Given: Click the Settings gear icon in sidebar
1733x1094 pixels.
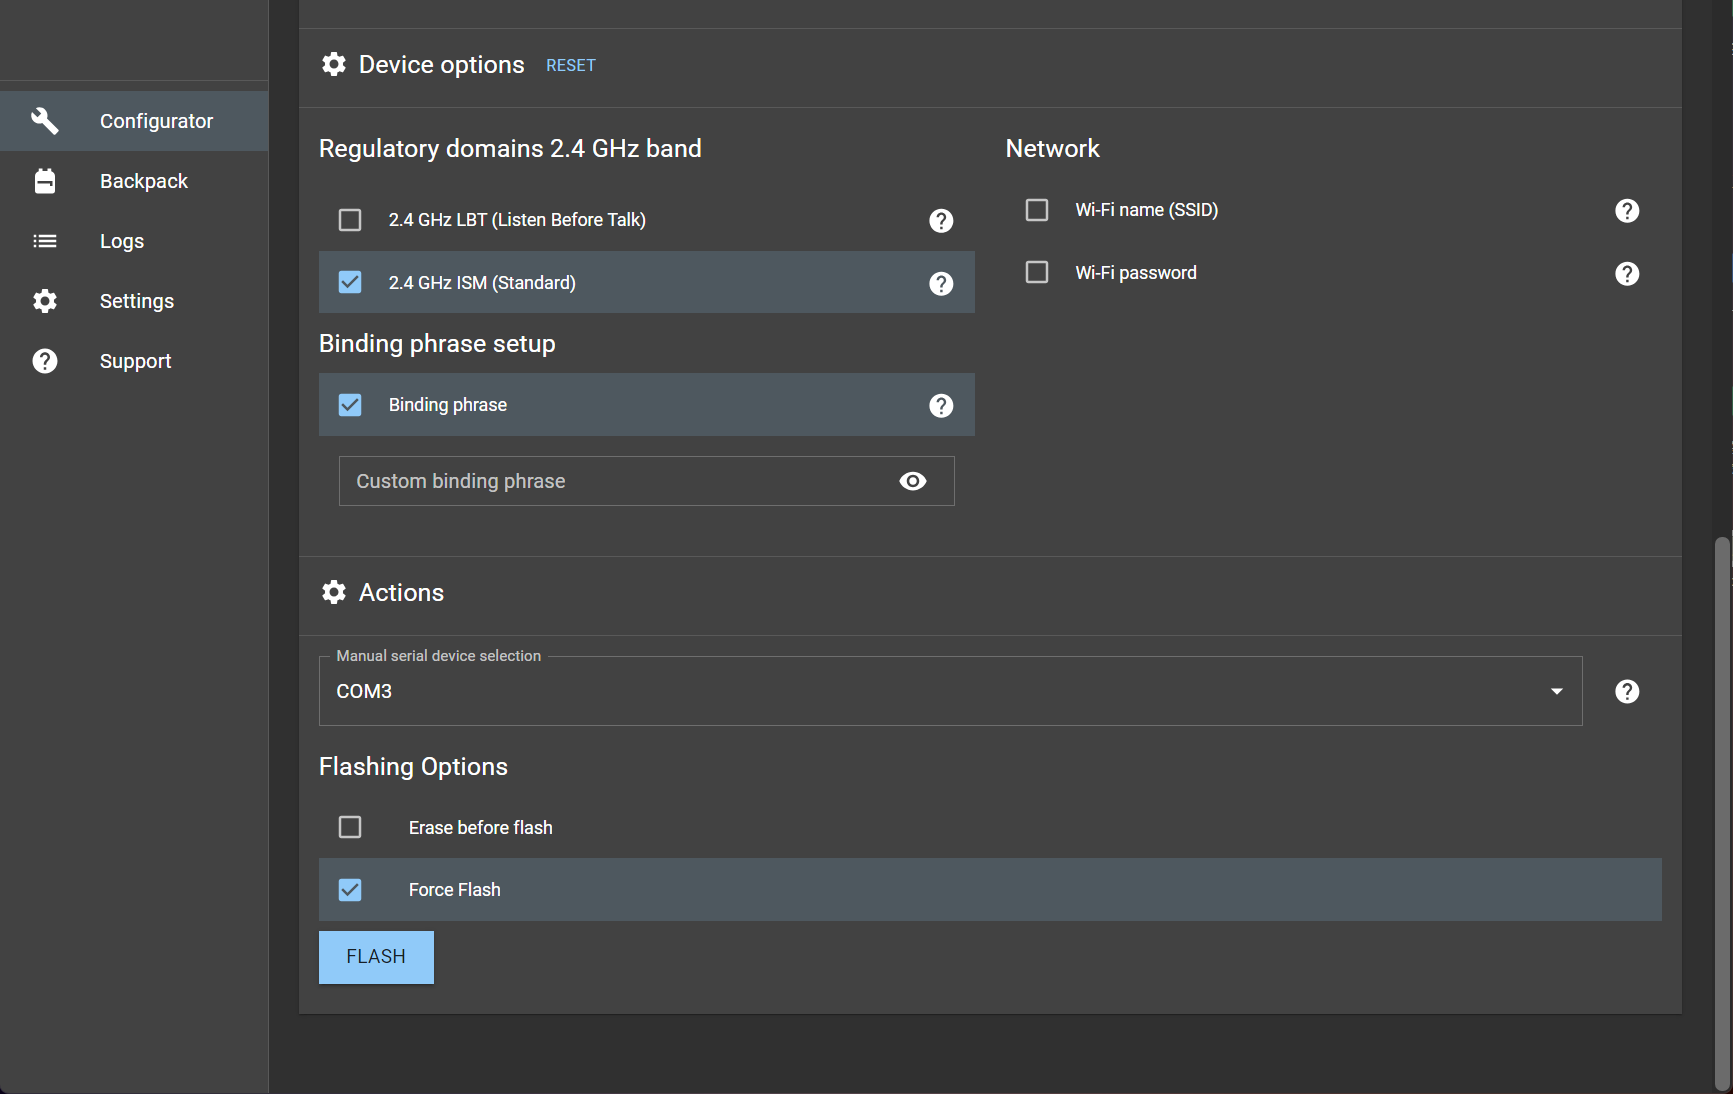Looking at the screenshot, I should point(45,301).
